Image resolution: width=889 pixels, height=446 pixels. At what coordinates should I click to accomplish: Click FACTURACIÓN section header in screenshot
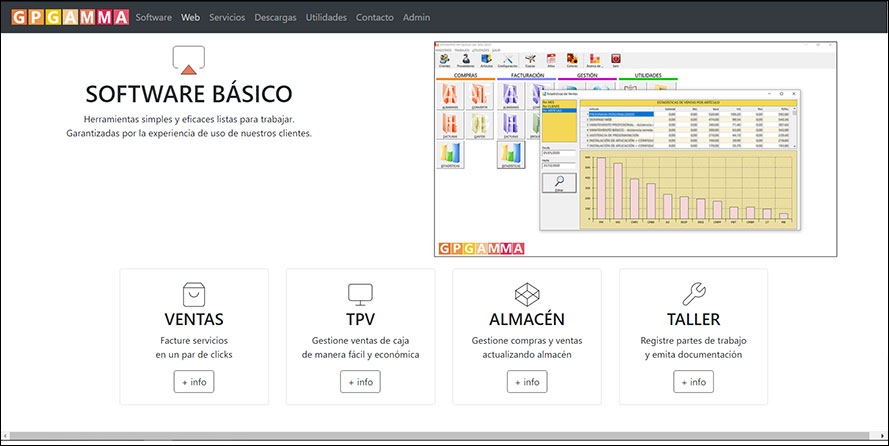pos(527,75)
